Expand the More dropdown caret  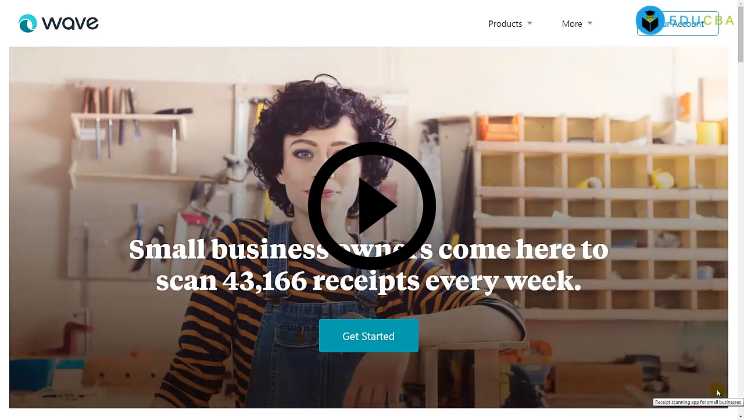590,23
